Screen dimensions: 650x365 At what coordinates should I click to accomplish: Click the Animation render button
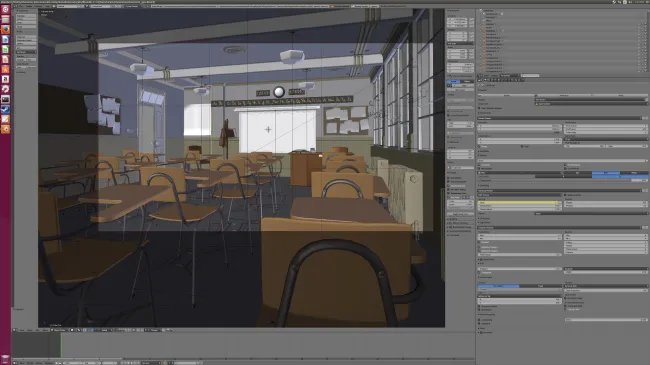[564, 95]
